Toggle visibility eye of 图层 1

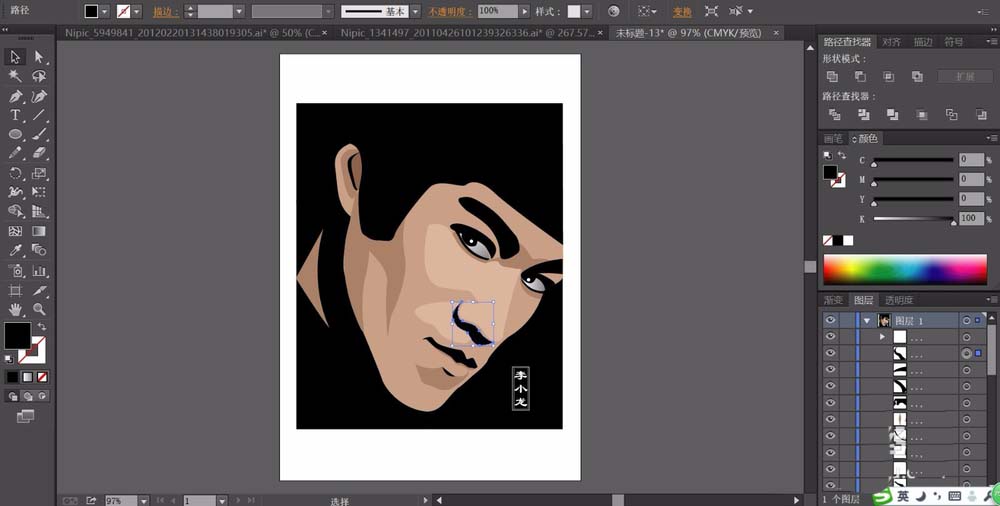click(830, 320)
